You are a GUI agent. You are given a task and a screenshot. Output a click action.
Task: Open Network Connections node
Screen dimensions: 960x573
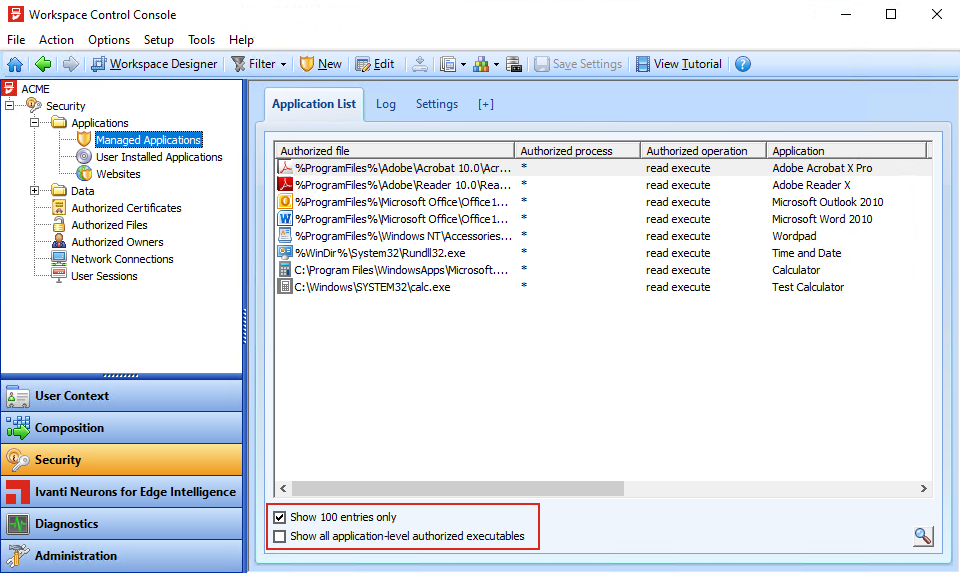122,259
